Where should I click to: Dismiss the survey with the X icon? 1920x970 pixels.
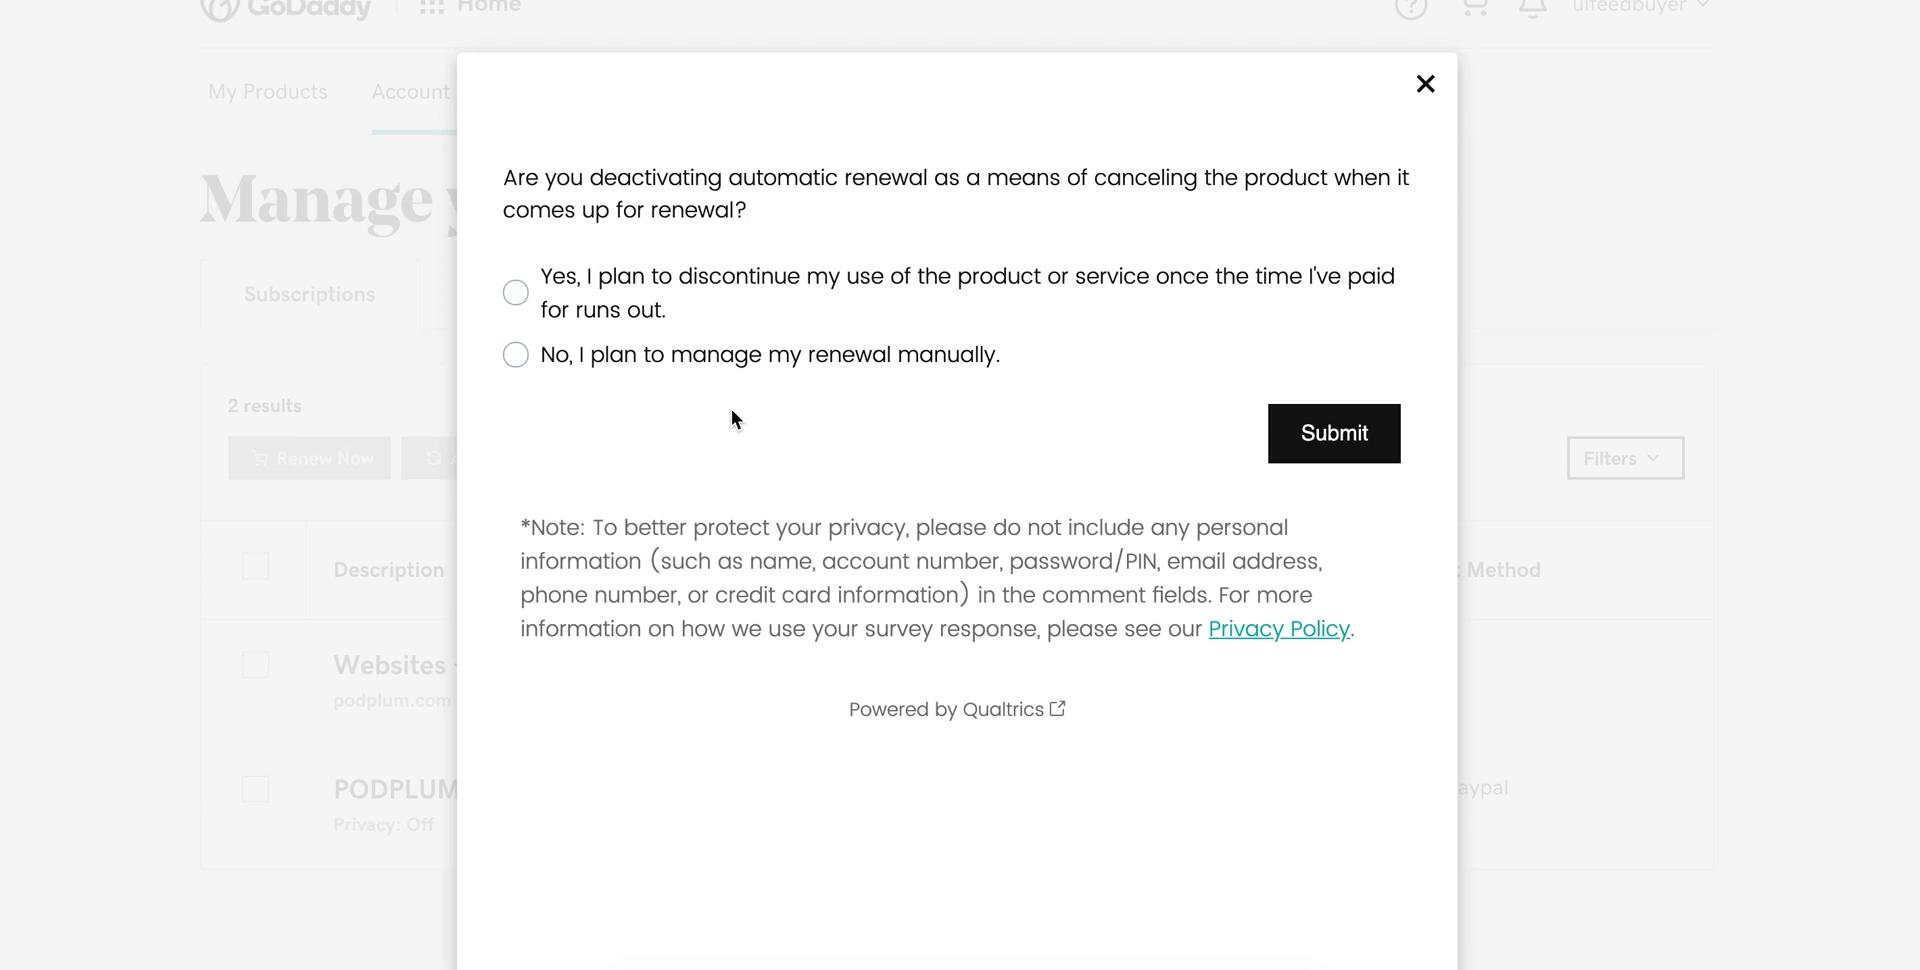[1425, 84]
